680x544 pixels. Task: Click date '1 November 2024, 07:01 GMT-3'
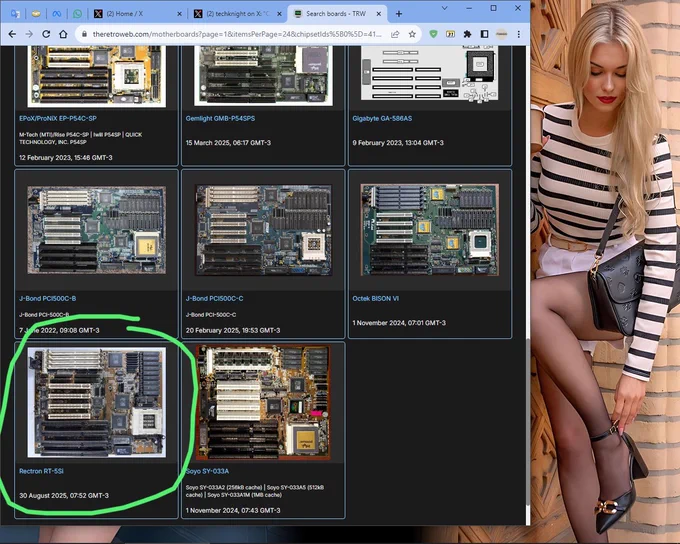(399, 323)
